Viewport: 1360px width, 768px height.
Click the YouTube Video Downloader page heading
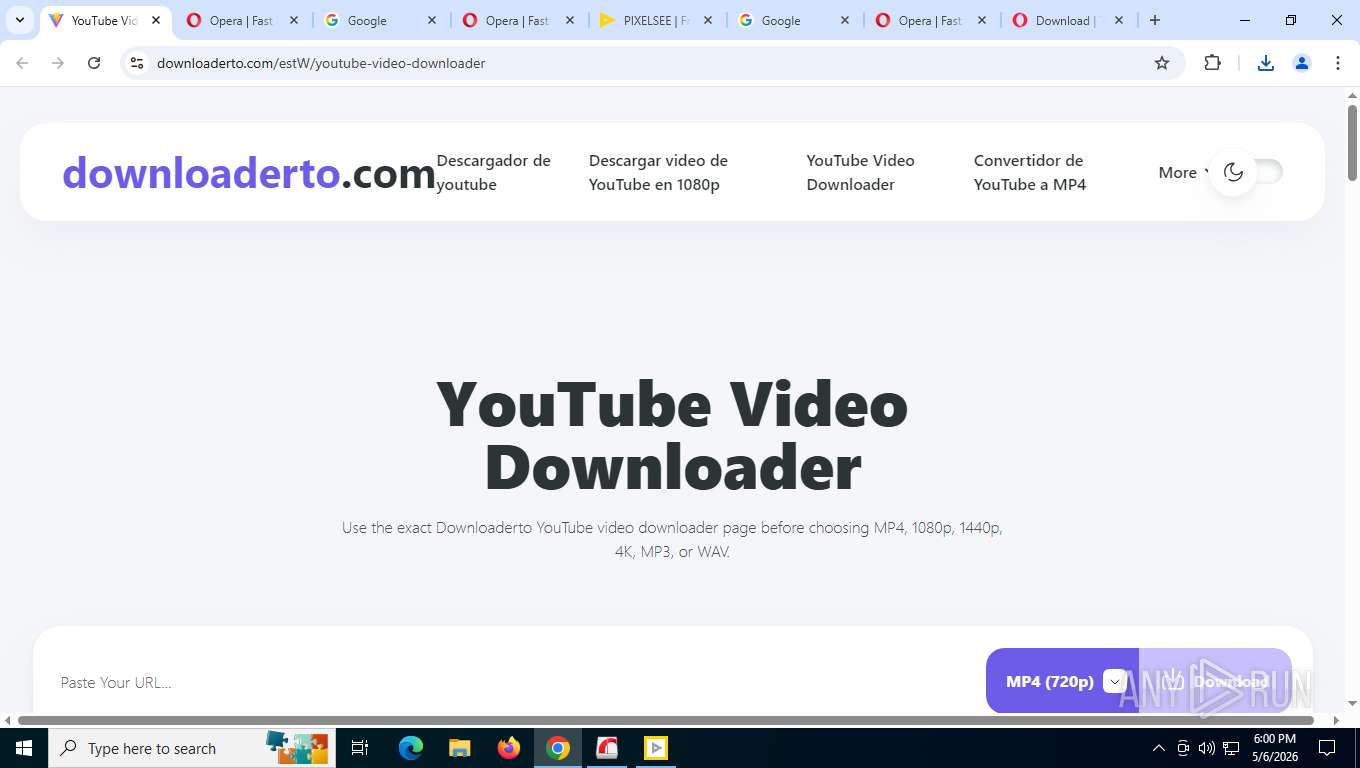click(672, 435)
